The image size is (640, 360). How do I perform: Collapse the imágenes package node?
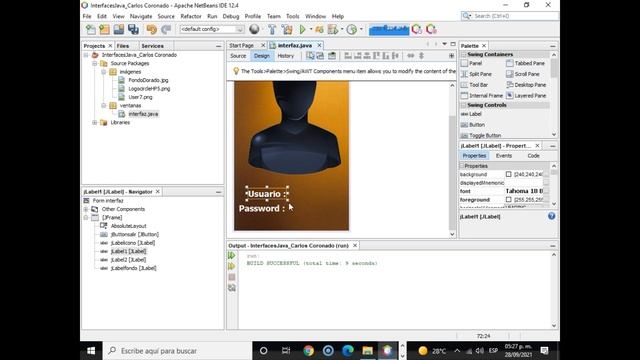click(104, 72)
